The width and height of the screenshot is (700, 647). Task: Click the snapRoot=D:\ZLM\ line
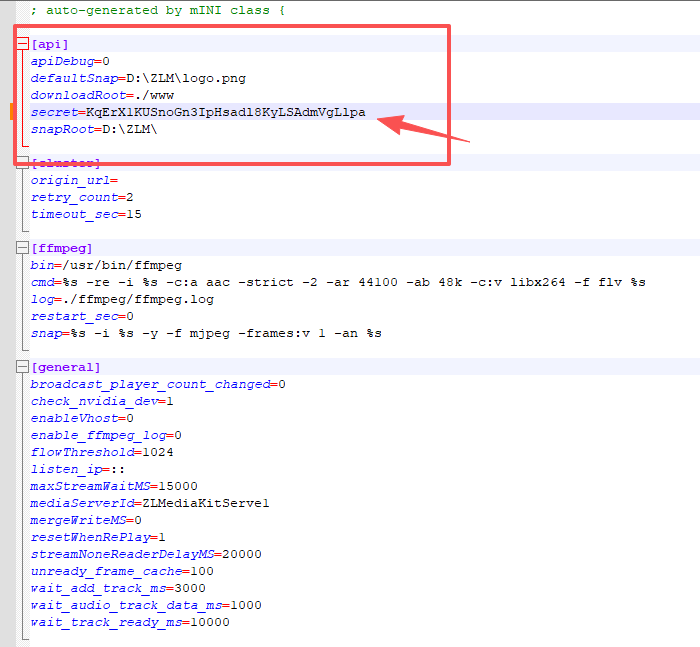pyautogui.click(x=93, y=129)
